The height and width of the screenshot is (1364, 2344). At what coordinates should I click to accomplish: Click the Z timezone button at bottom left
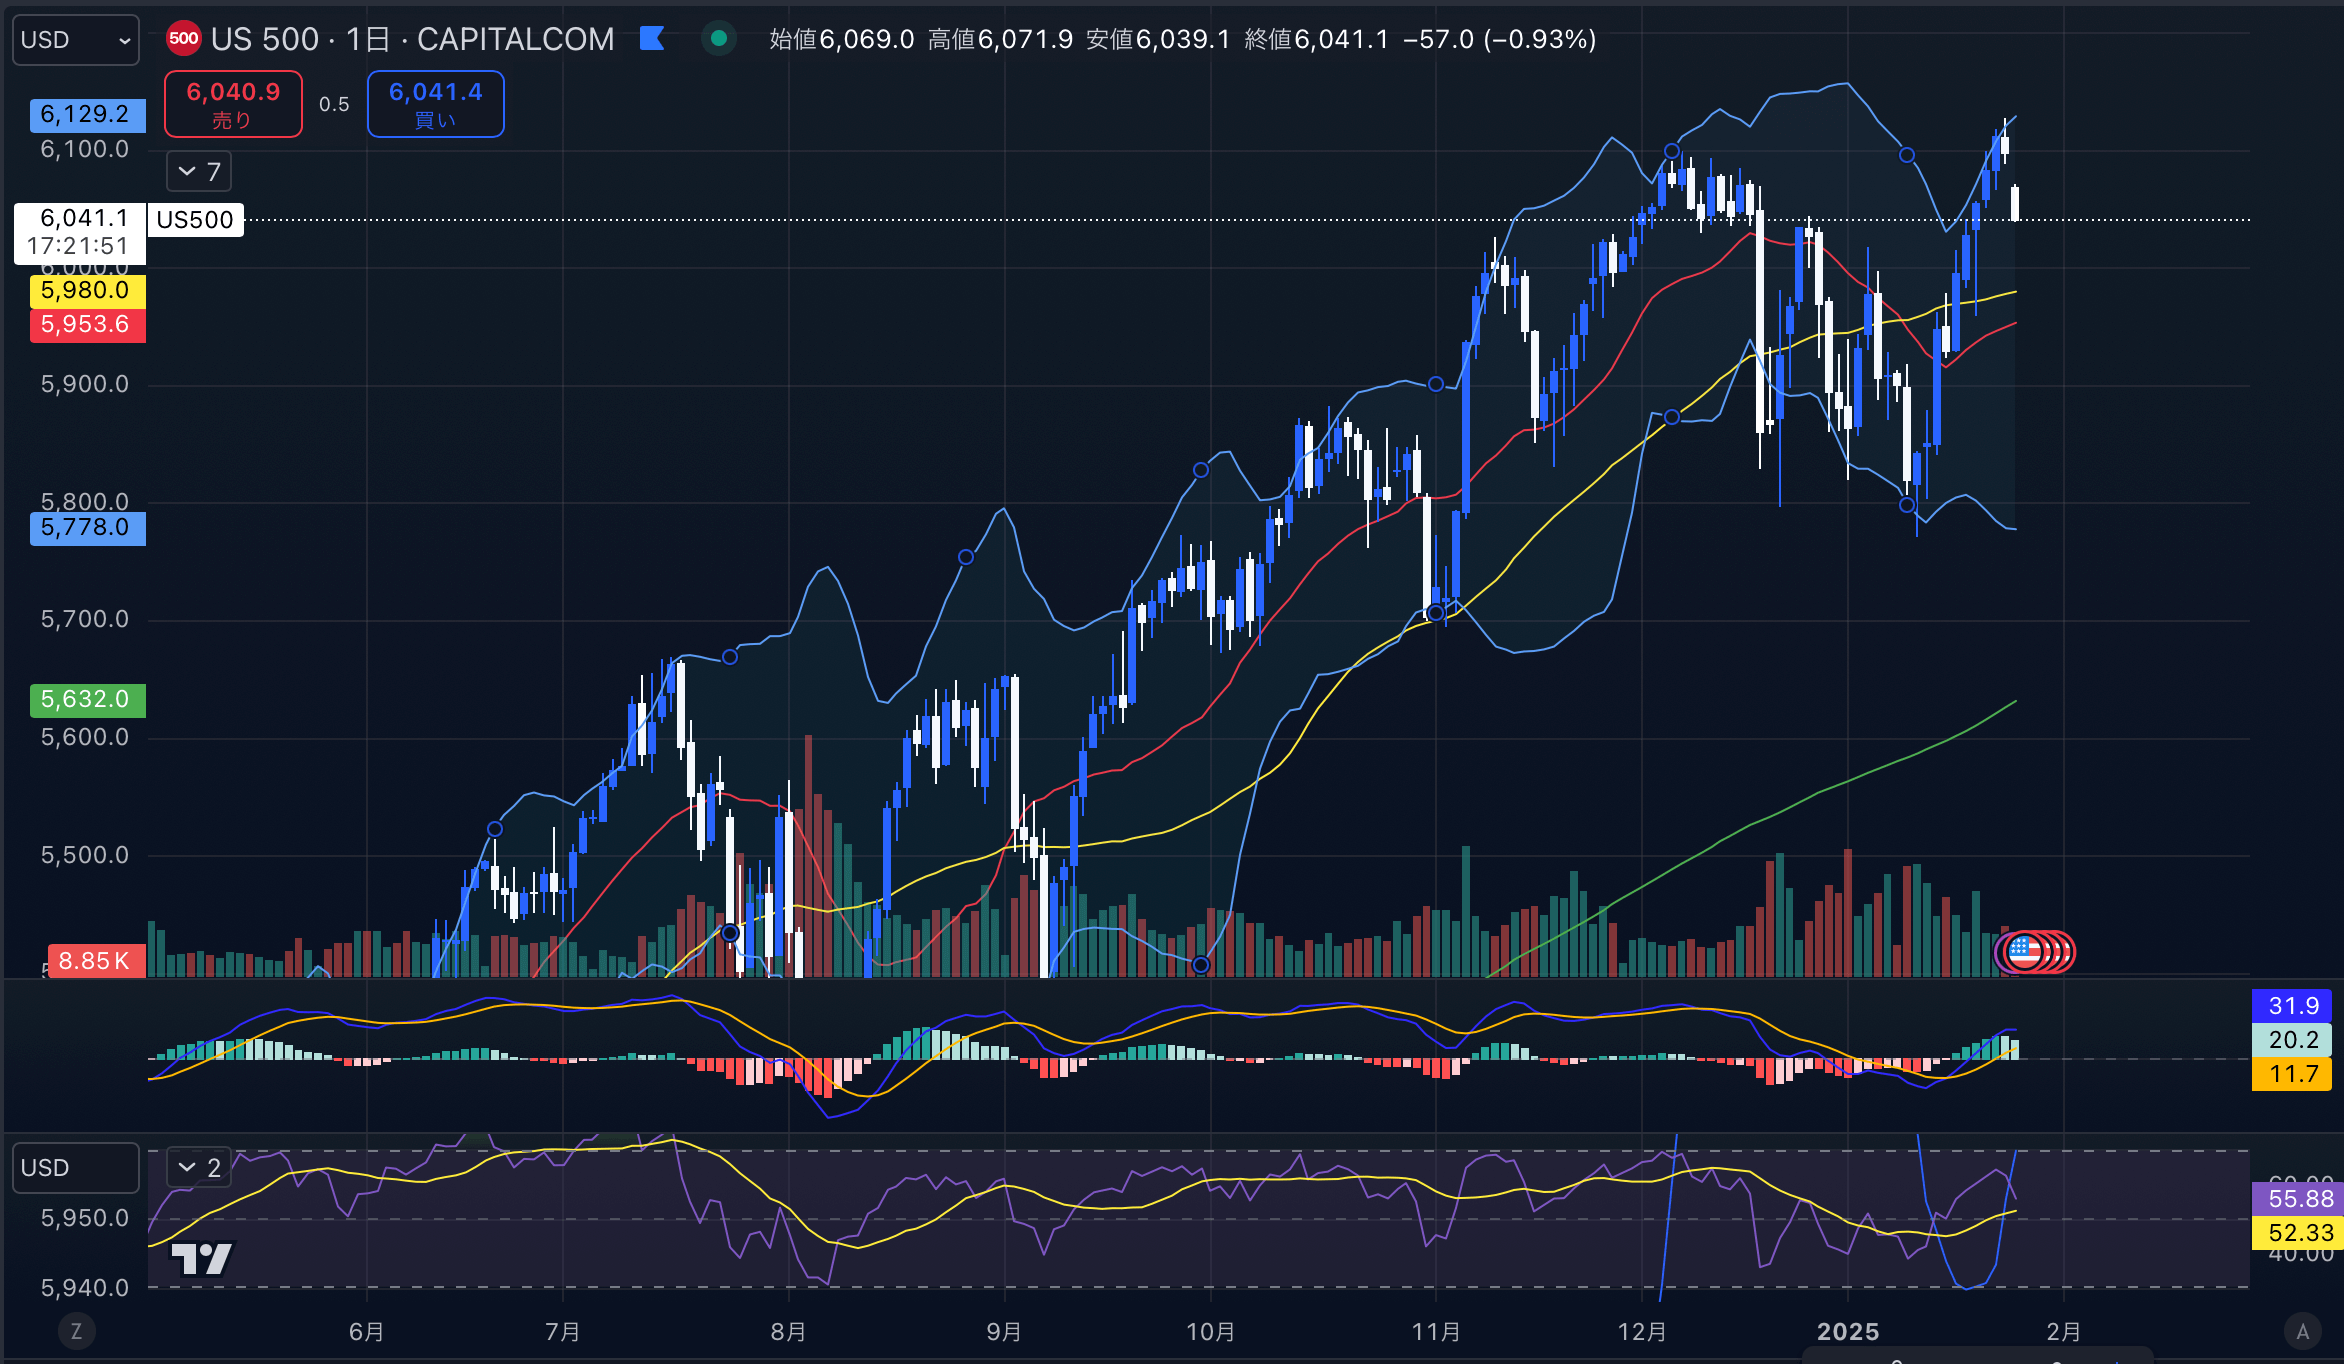pos(76,1331)
